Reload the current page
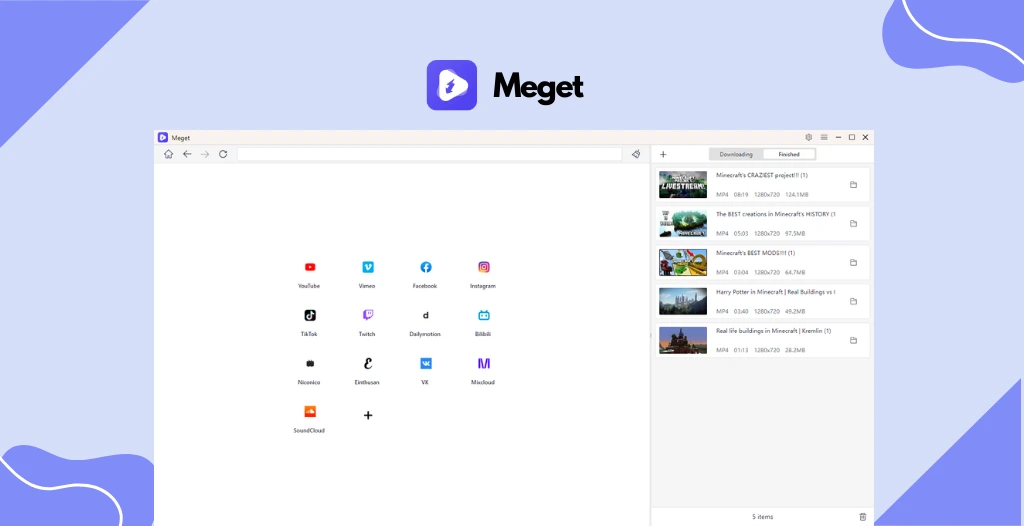Viewport: 1024px width, 526px height. click(223, 154)
